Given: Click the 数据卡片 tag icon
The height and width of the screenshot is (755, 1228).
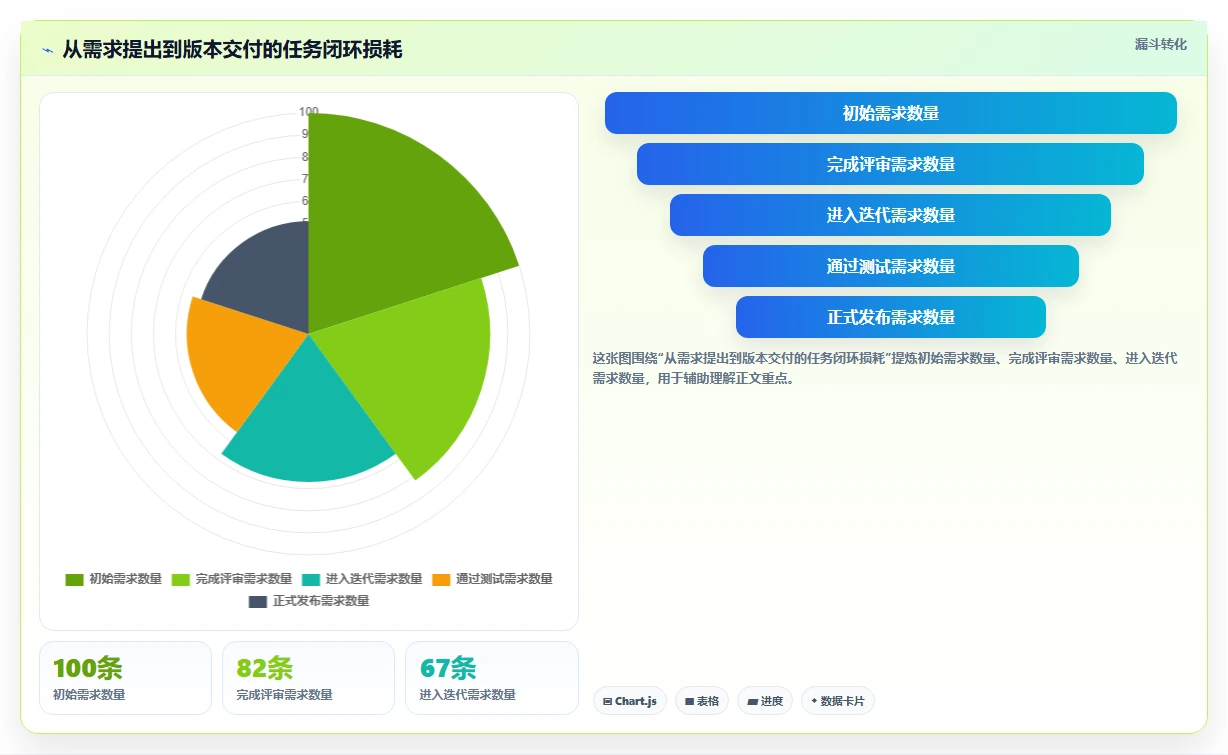Looking at the screenshot, I should [814, 701].
